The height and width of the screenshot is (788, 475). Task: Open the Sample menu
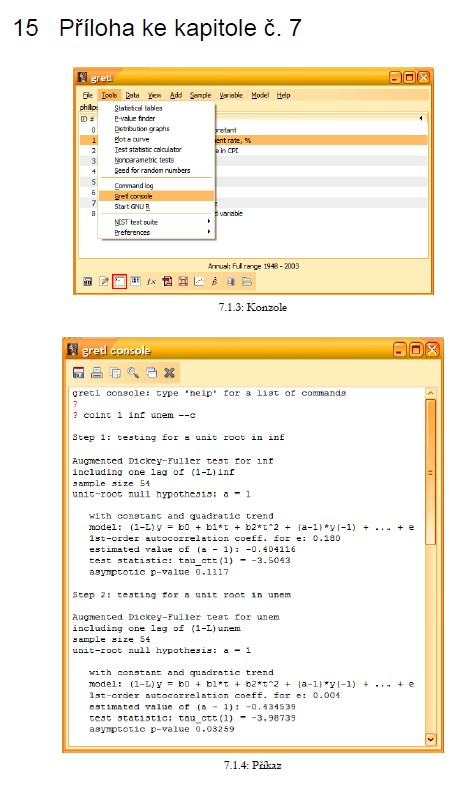click(x=201, y=95)
